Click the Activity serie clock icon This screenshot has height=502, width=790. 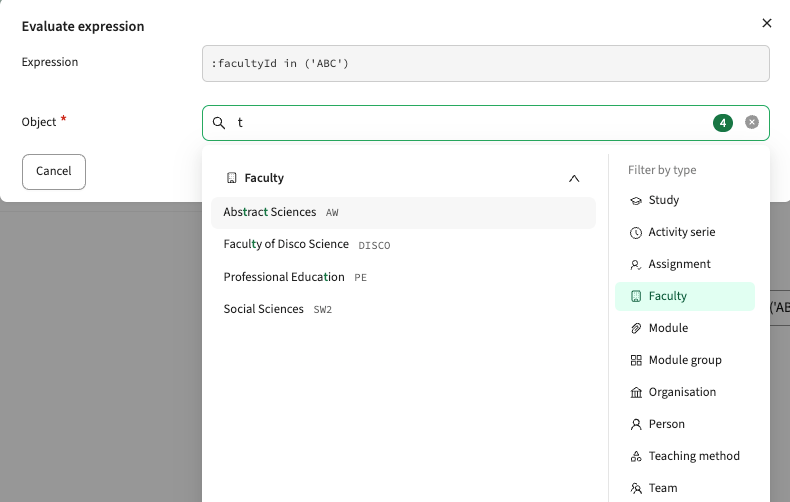pyautogui.click(x=636, y=233)
